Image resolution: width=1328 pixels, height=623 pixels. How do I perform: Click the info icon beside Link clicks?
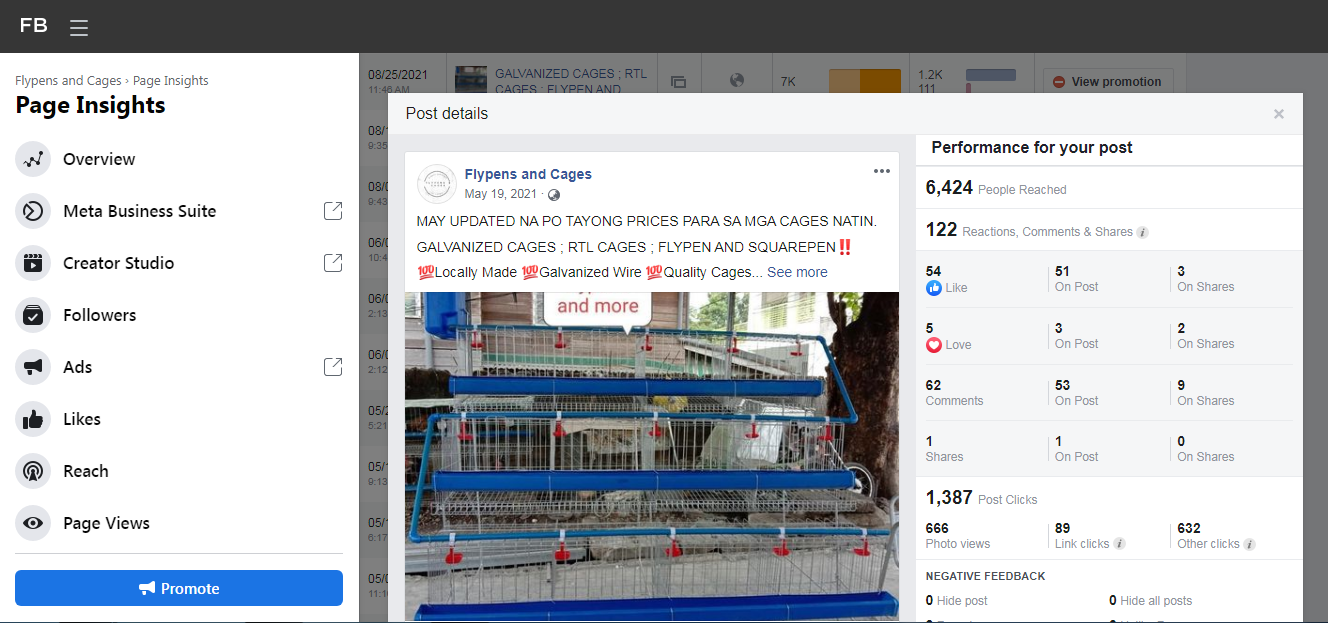(1119, 544)
